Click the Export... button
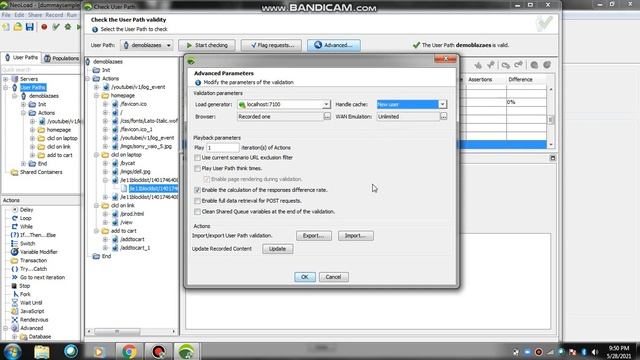 click(313, 236)
